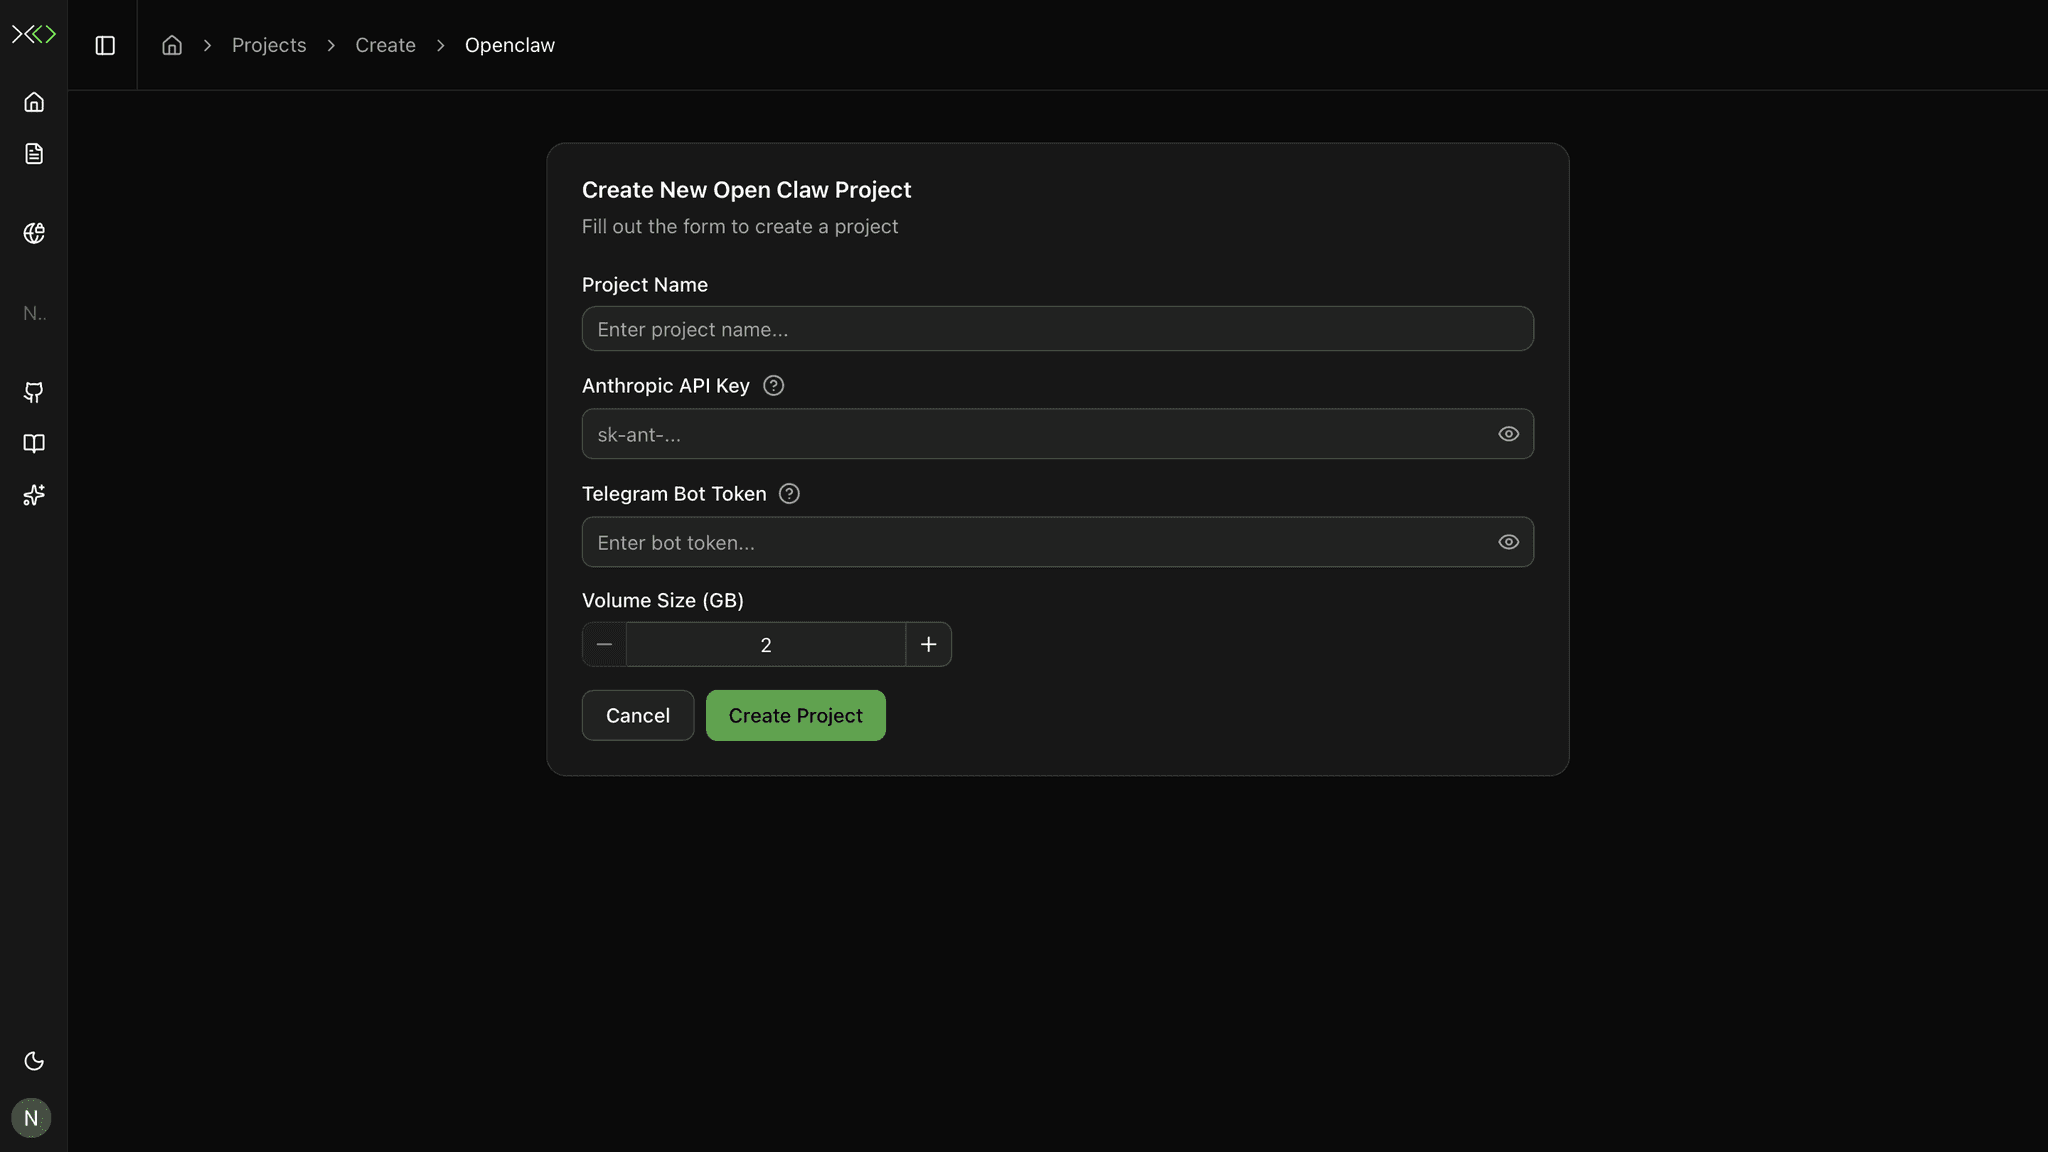Toggle the sidebar panel open or closed
This screenshot has height=1152, width=2048.
[104, 45]
